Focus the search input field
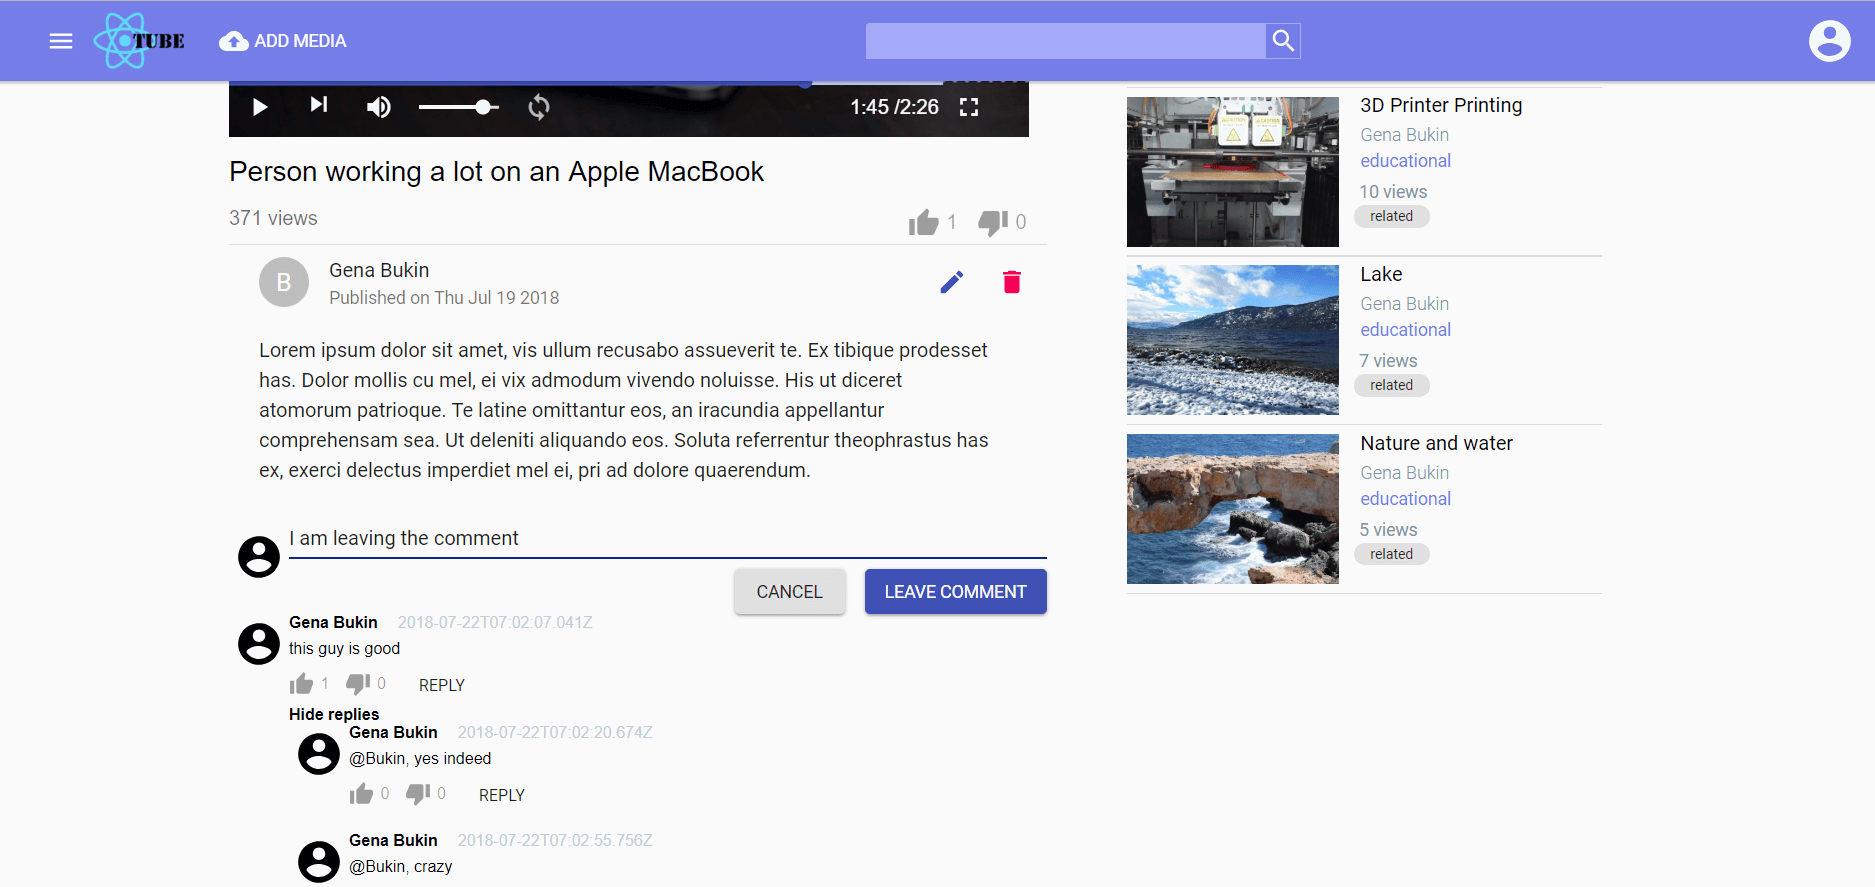 pos(1065,41)
